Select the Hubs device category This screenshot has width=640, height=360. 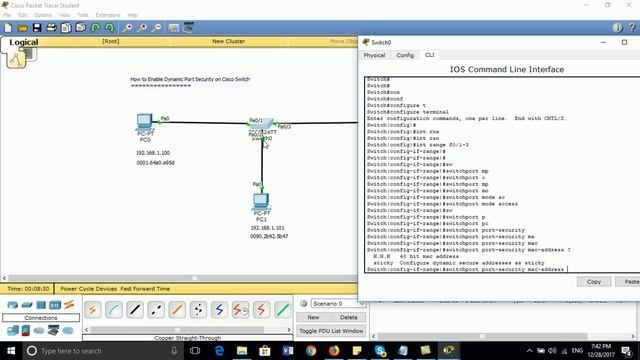click(x=41, y=304)
